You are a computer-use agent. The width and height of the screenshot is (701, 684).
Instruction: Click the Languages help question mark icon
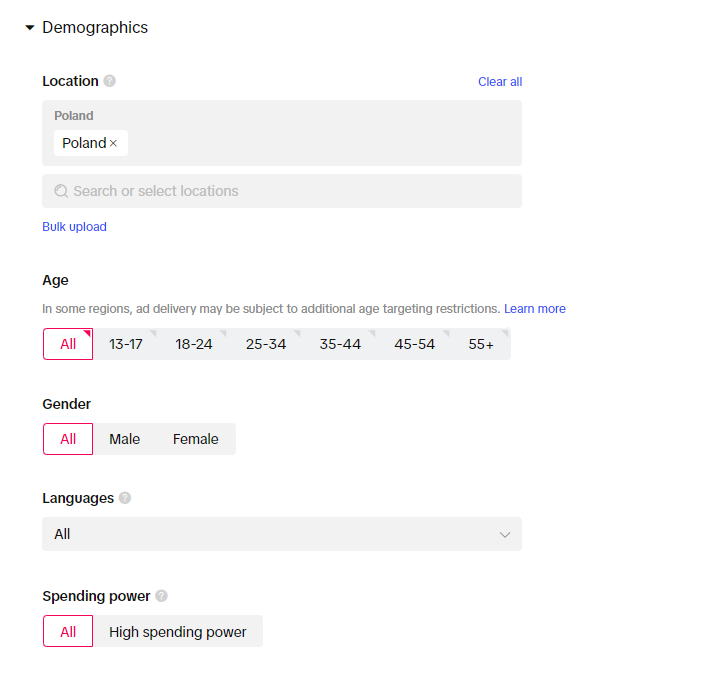tap(125, 498)
